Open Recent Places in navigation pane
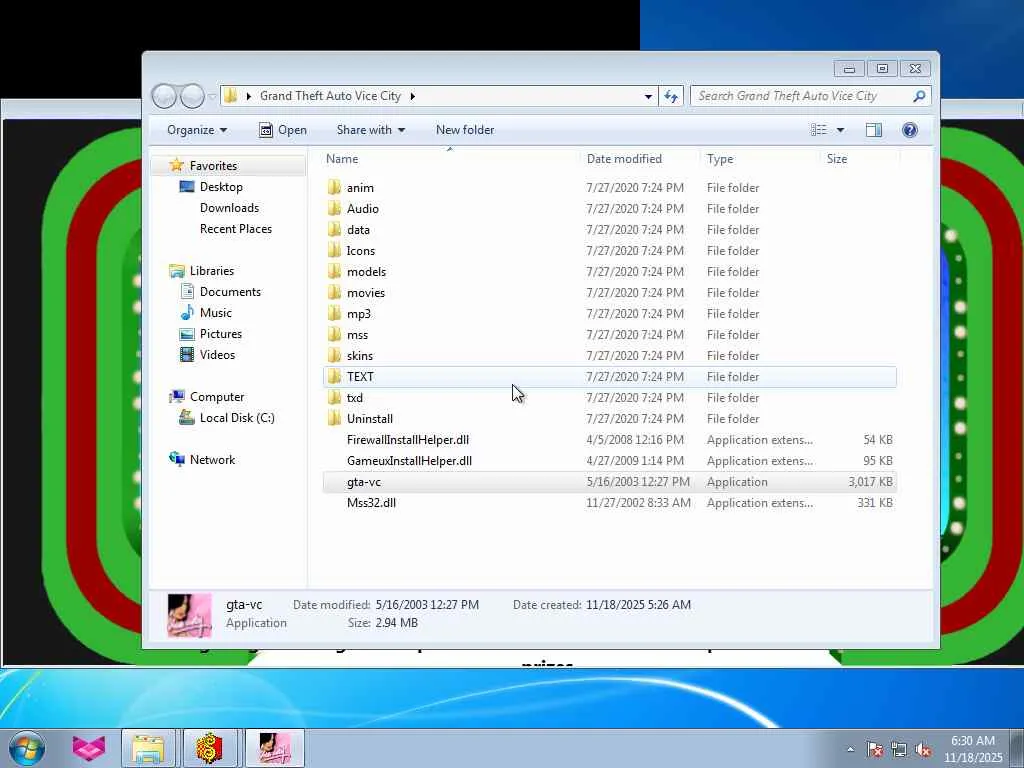The width and height of the screenshot is (1024, 768). coord(236,229)
